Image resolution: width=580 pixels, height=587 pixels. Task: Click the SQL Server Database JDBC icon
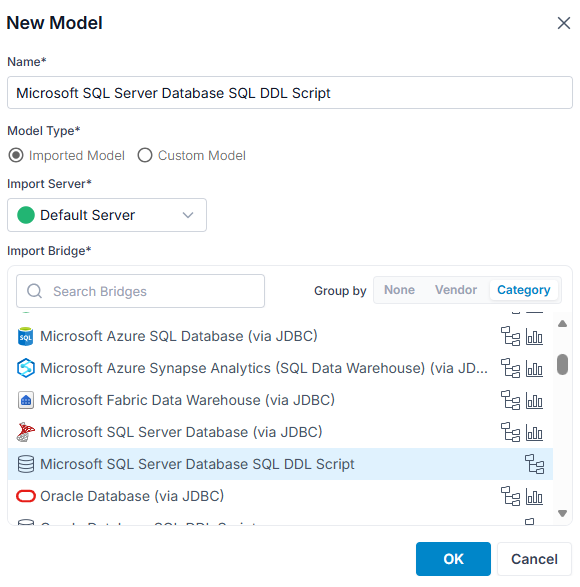(25, 432)
